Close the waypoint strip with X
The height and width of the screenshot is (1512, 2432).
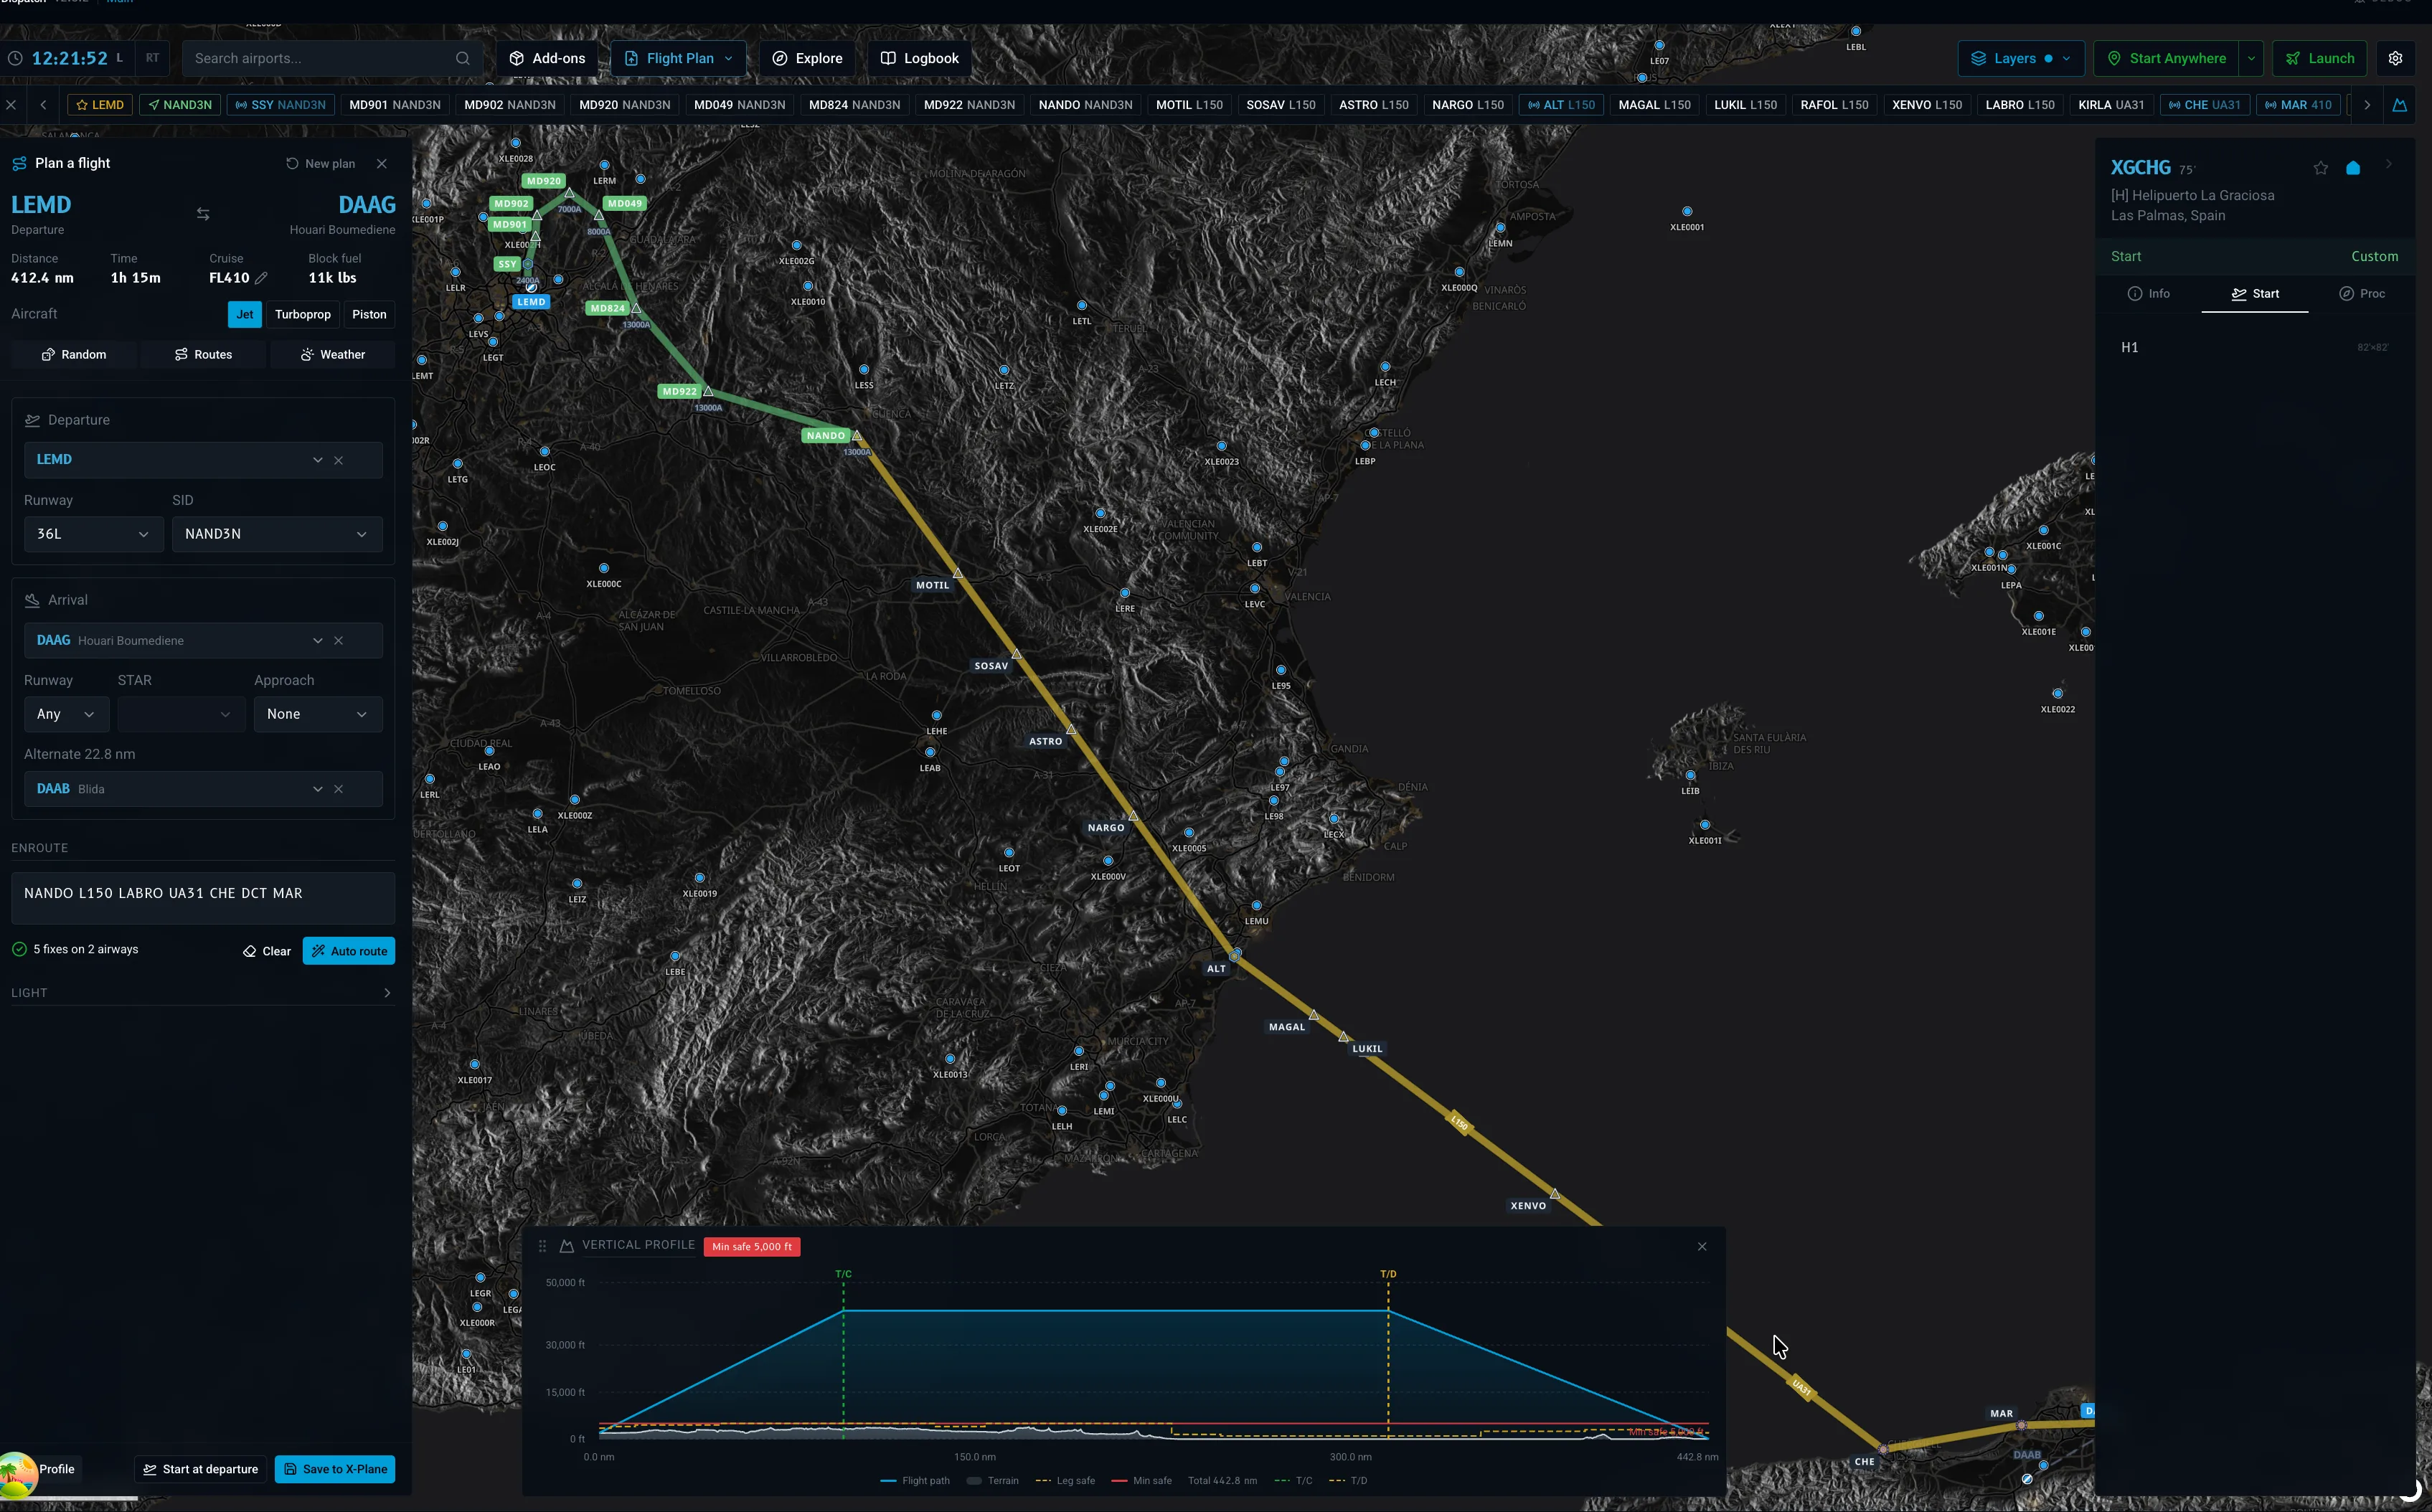point(11,105)
